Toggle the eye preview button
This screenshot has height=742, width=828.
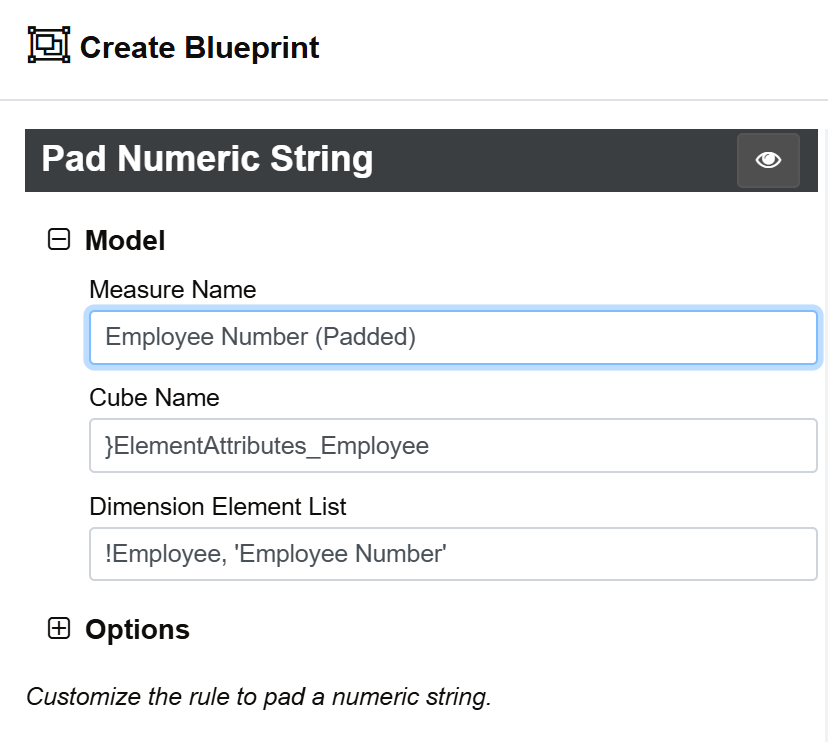tap(768, 160)
